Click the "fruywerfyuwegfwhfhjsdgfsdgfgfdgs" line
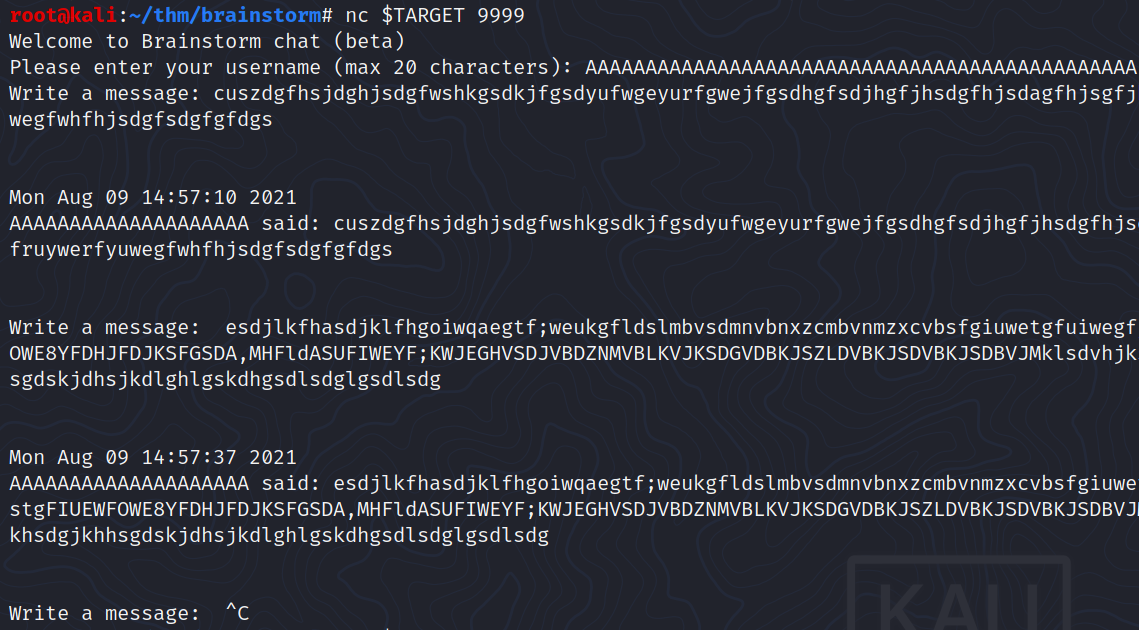The image size is (1139, 630). pos(200,249)
